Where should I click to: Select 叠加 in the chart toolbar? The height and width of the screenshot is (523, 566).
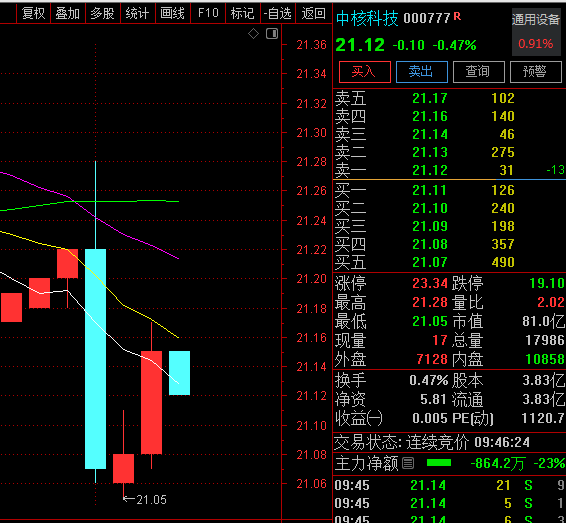[68, 14]
